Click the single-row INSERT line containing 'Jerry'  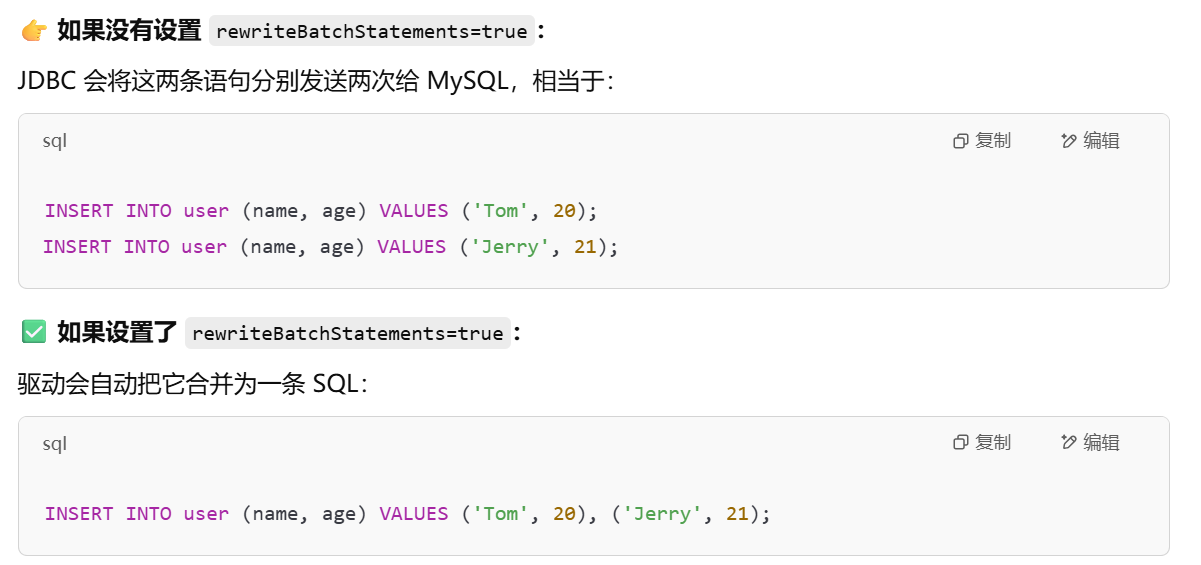(x=330, y=246)
